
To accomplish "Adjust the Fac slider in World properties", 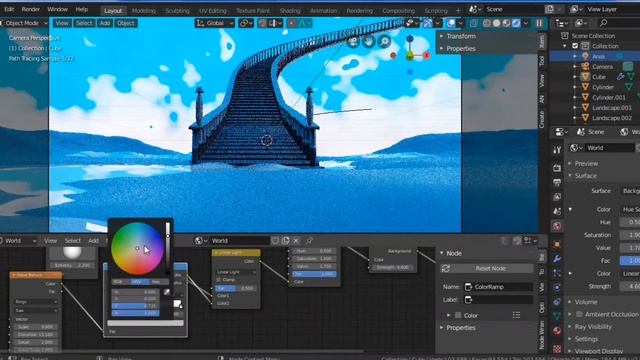I will [x=630, y=260].
